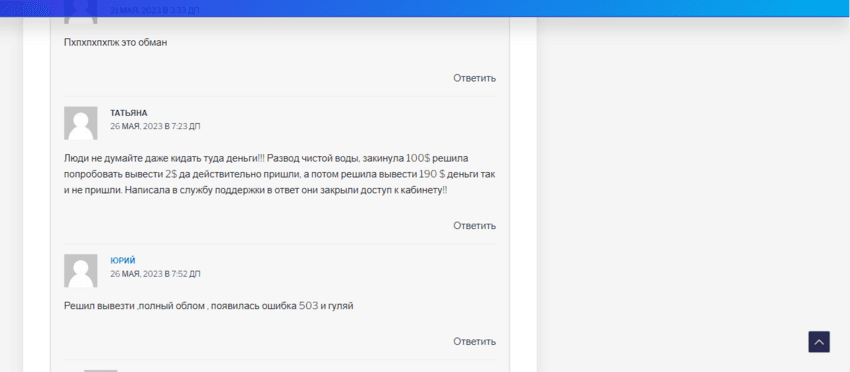Click Татьяна's avatar image
This screenshot has width=850, height=372.
pos(81,123)
